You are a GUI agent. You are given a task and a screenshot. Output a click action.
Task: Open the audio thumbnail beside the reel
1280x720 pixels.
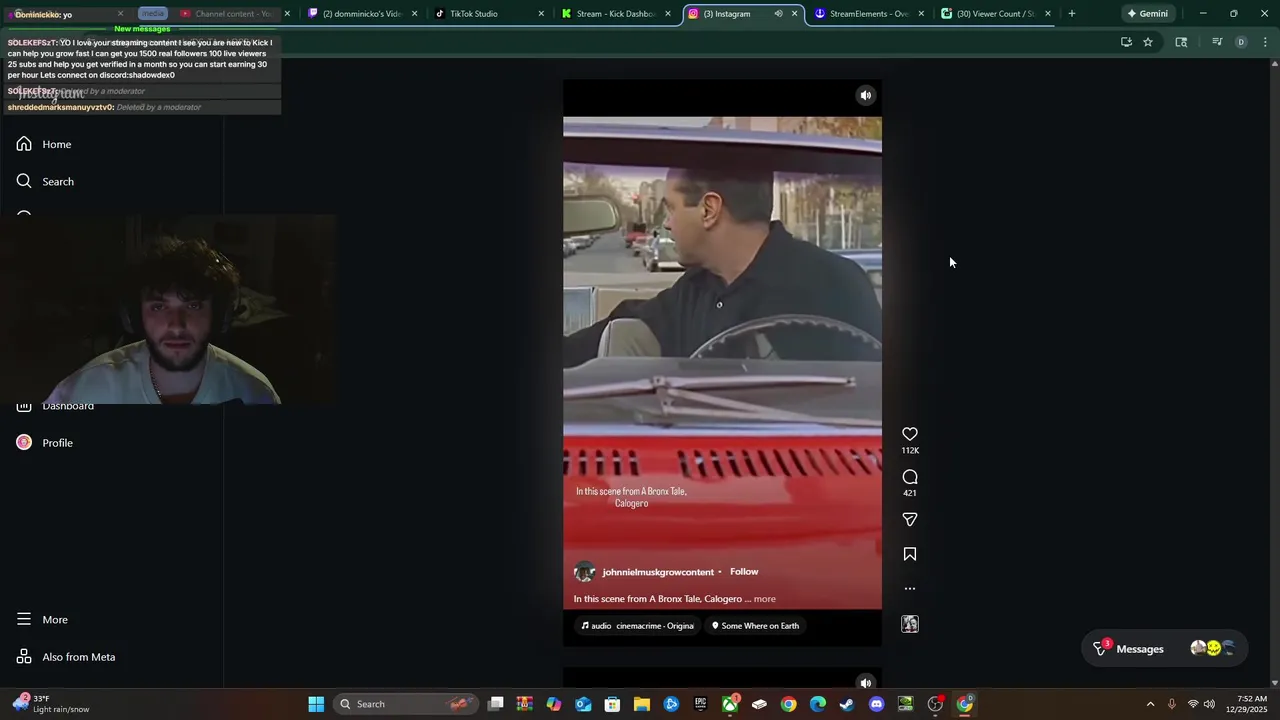910,624
